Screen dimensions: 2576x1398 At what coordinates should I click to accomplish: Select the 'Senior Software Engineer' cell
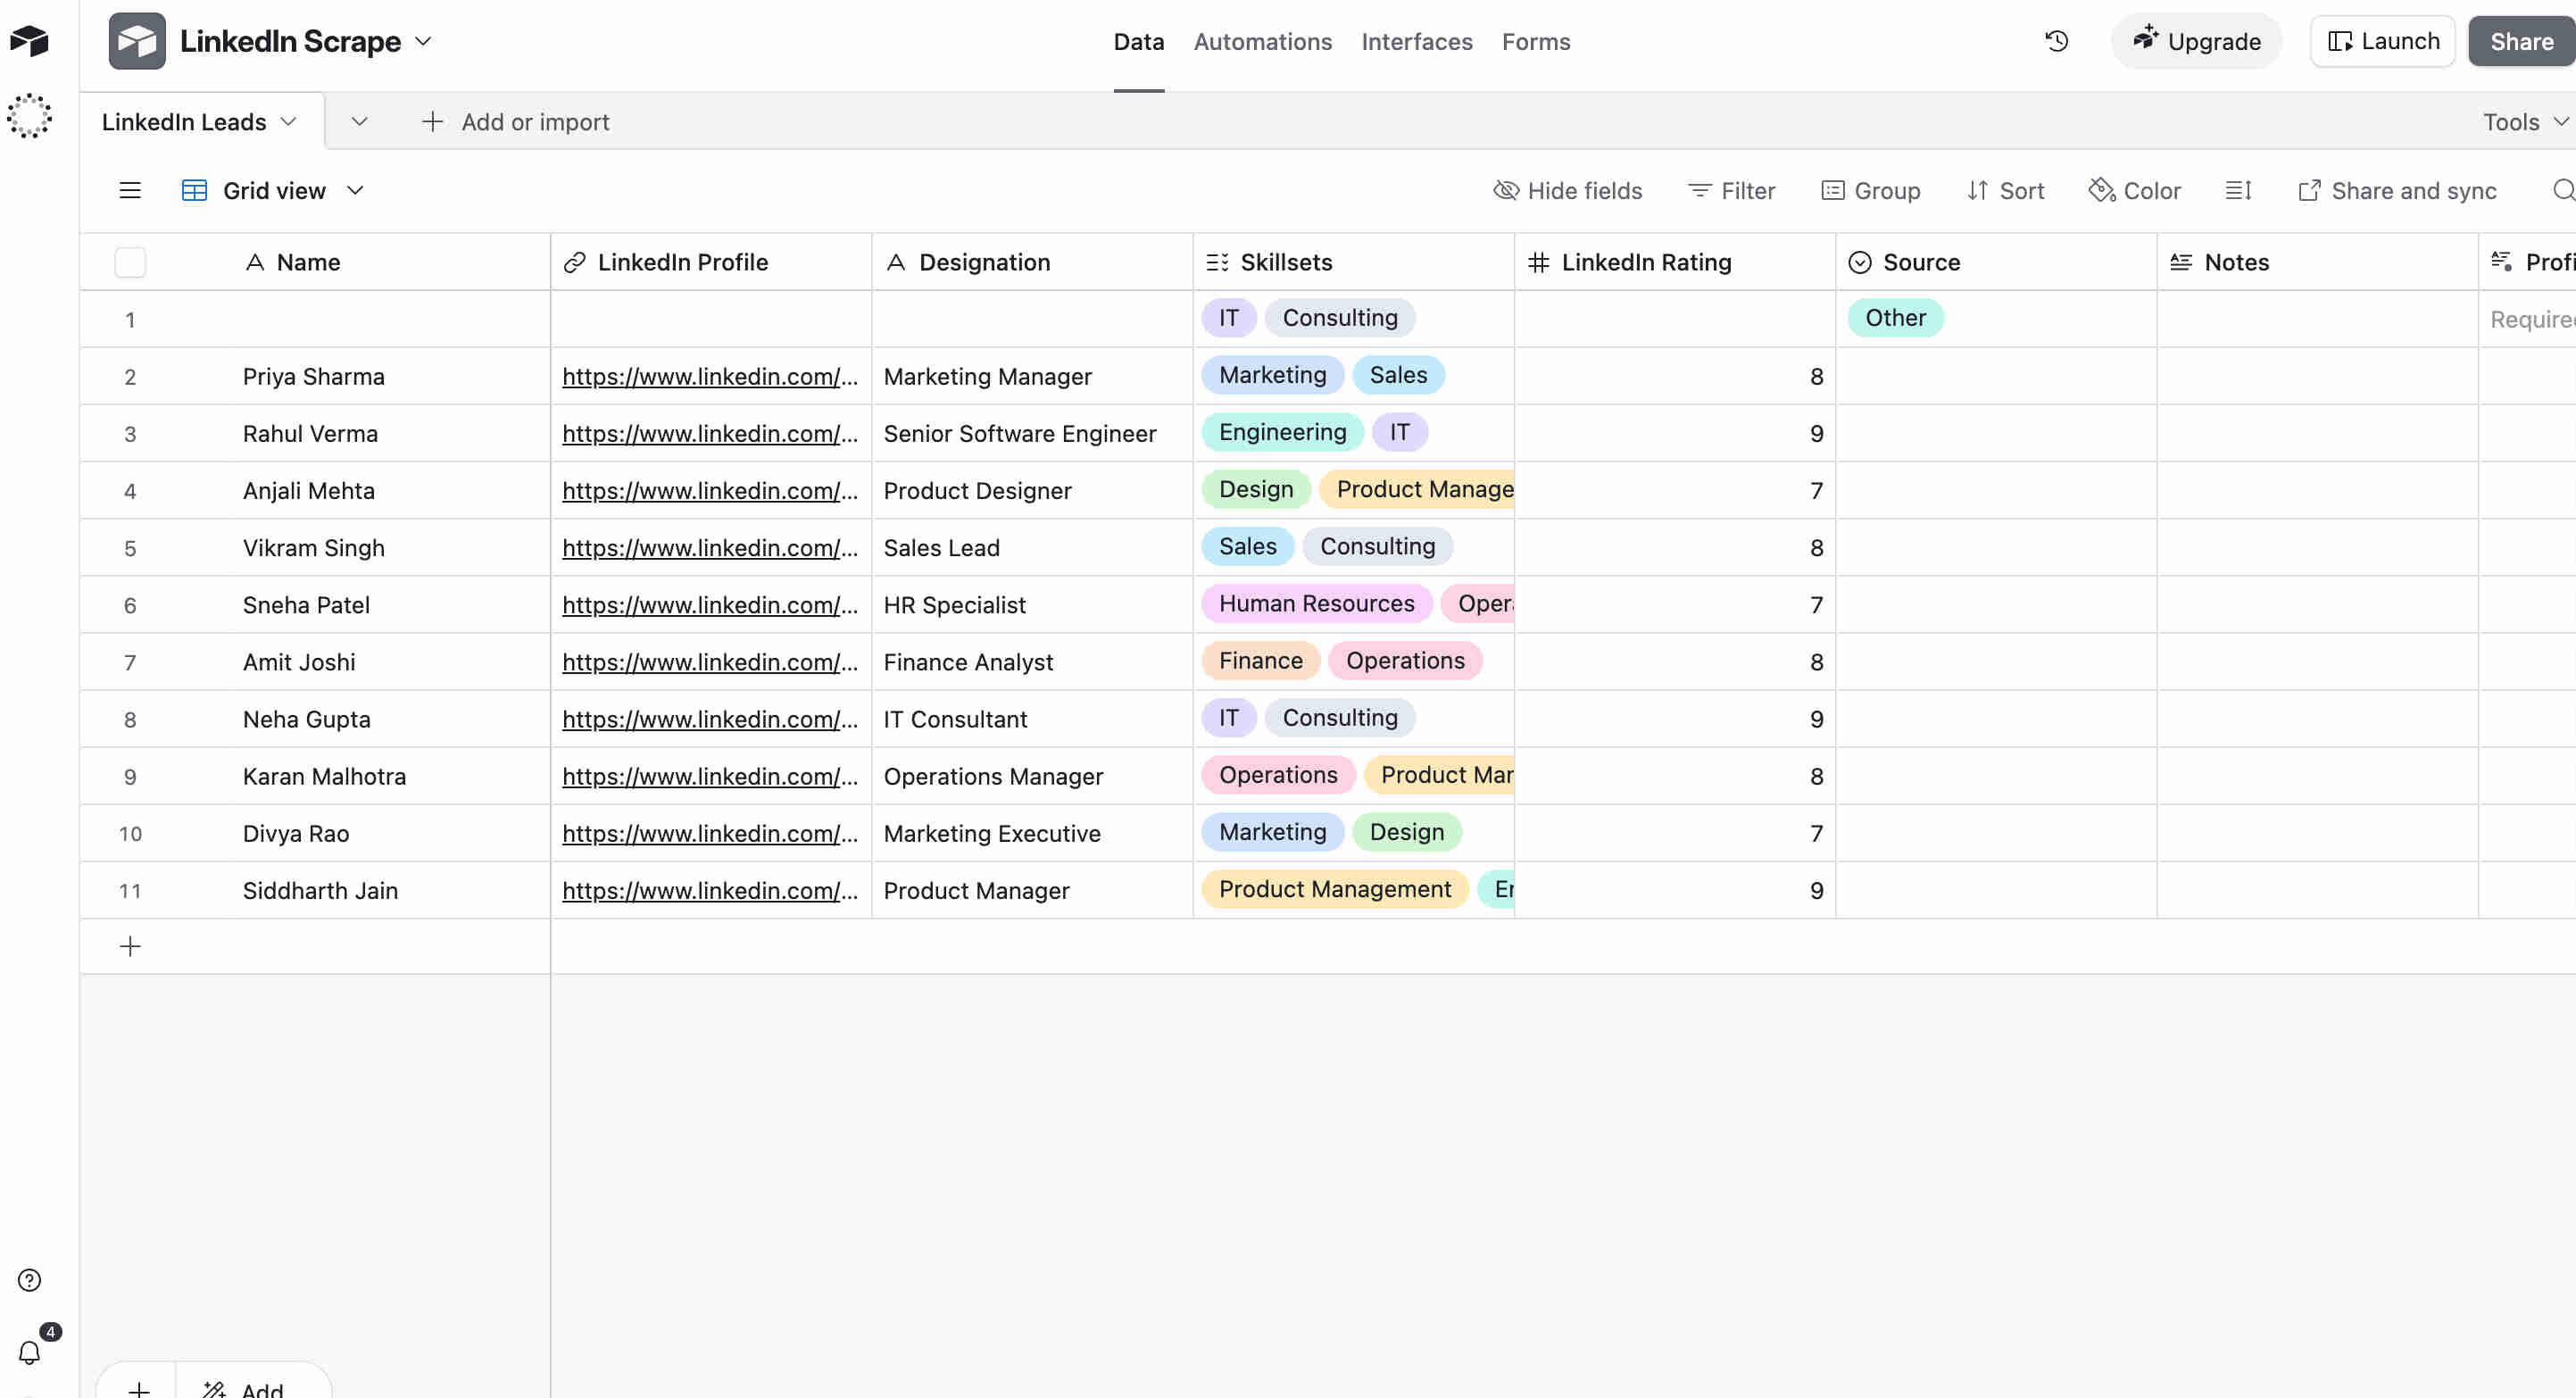(1032, 433)
